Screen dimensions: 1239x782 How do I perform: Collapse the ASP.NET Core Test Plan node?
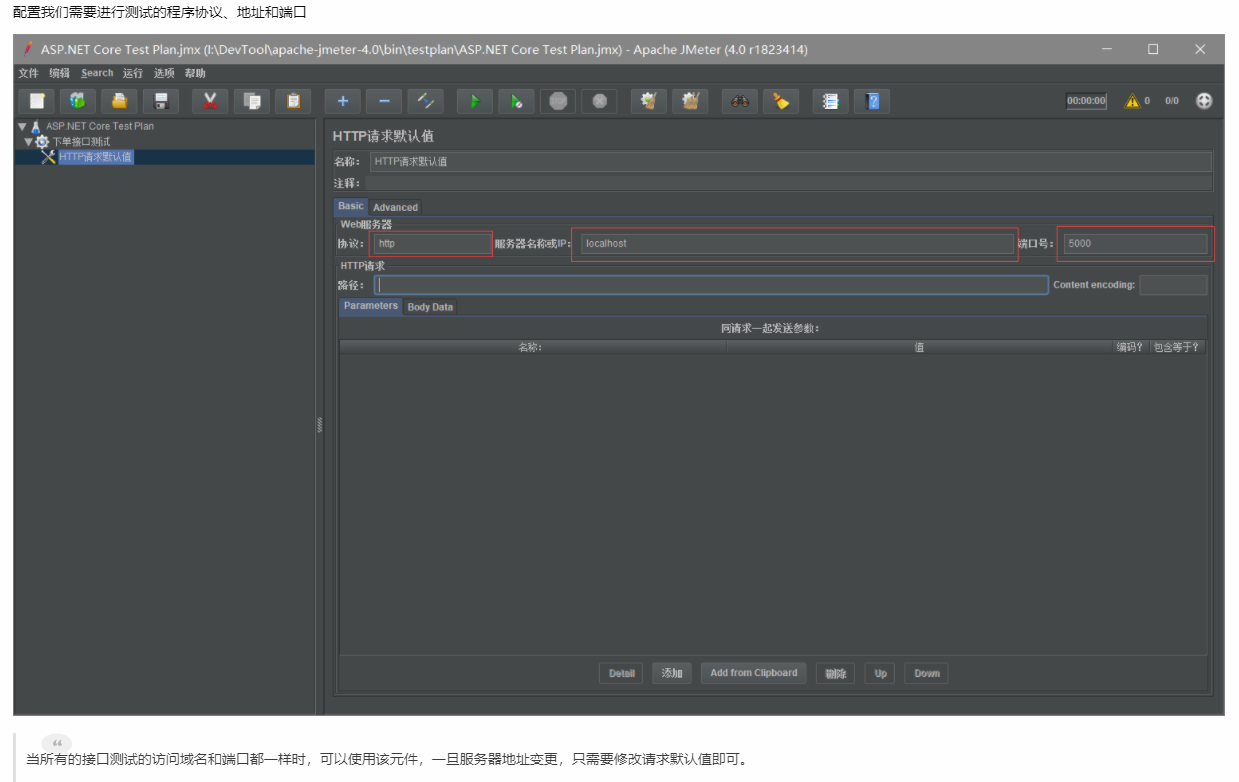click(22, 127)
